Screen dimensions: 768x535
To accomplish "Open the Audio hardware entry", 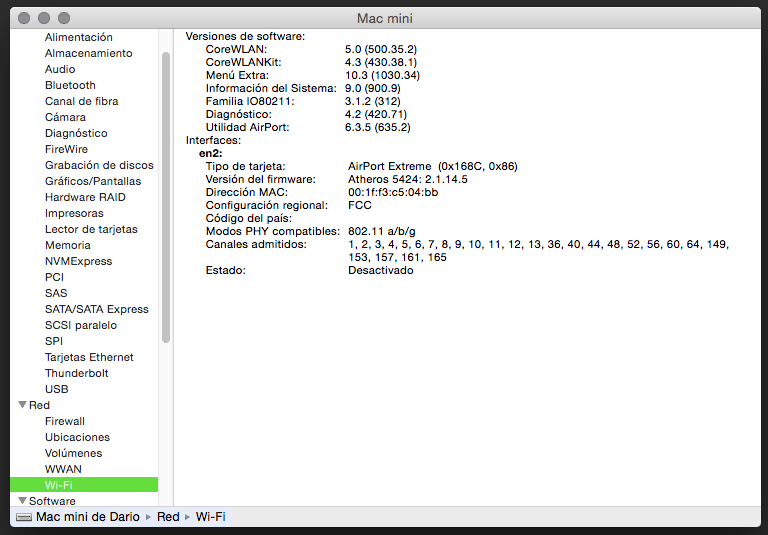I will point(60,69).
